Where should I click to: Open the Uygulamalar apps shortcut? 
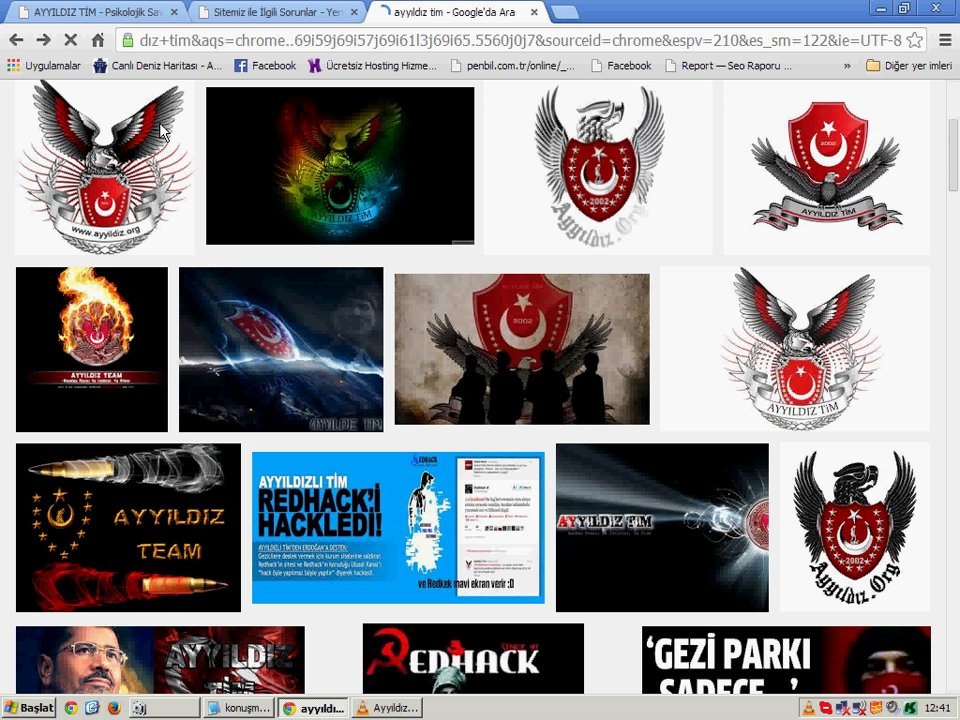[44, 66]
